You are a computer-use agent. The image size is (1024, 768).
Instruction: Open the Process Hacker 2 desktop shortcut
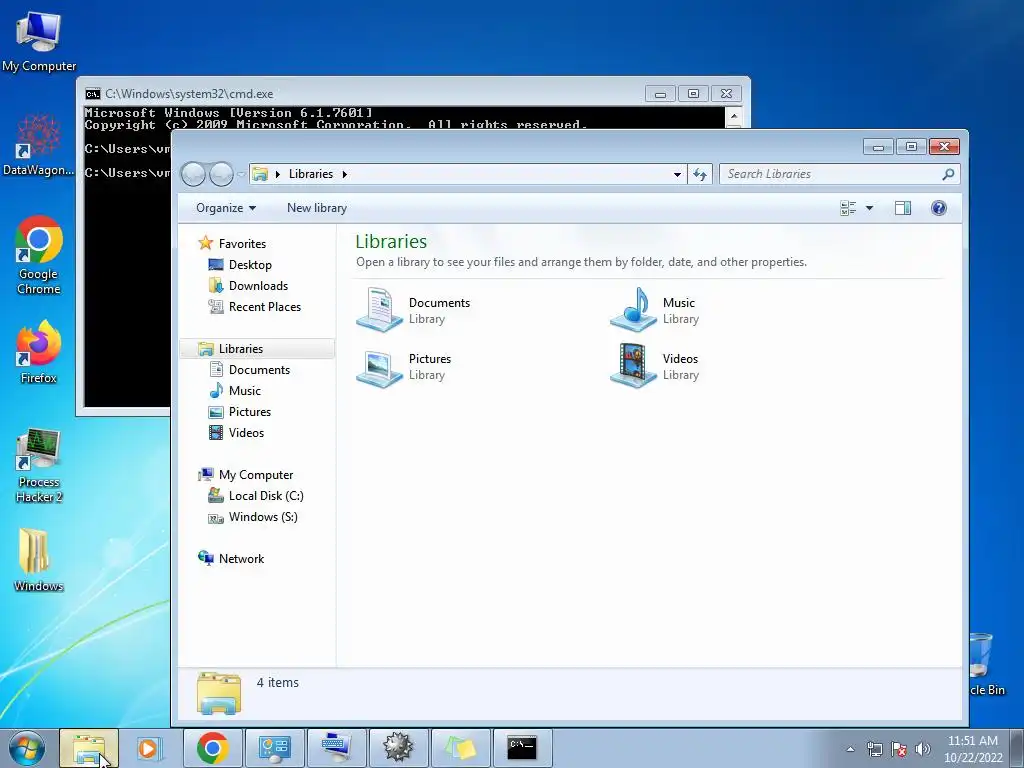click(x=39, y=466)
